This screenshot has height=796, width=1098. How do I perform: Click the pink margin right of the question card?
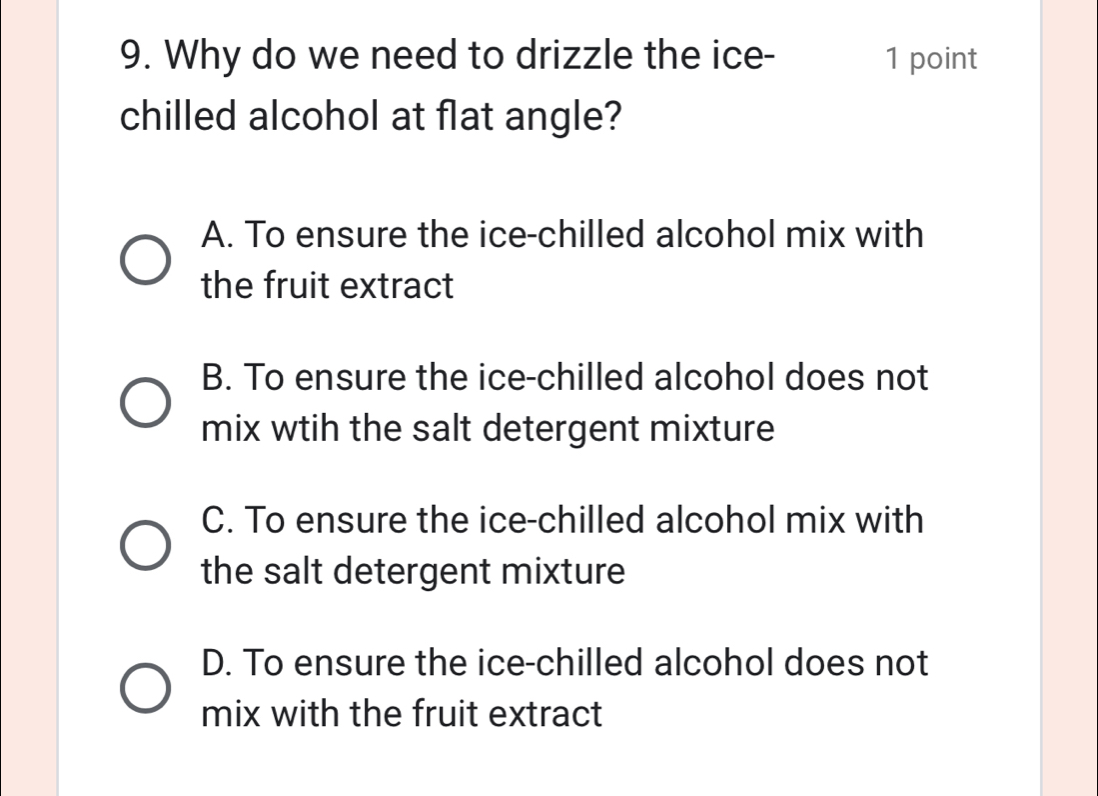[x=1069, y=398]
